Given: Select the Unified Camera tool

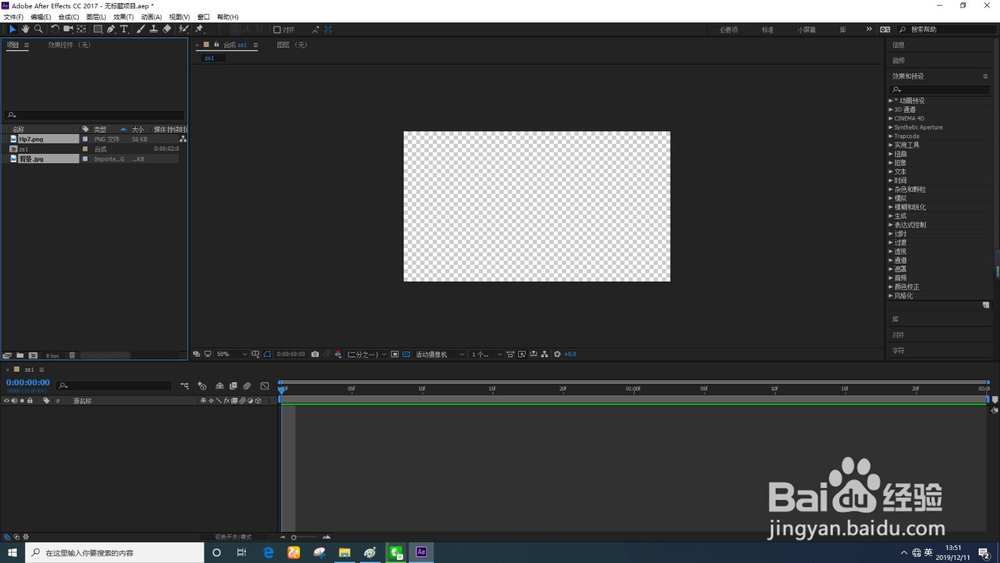Looking at the screenshot, I should coord(68,29).
